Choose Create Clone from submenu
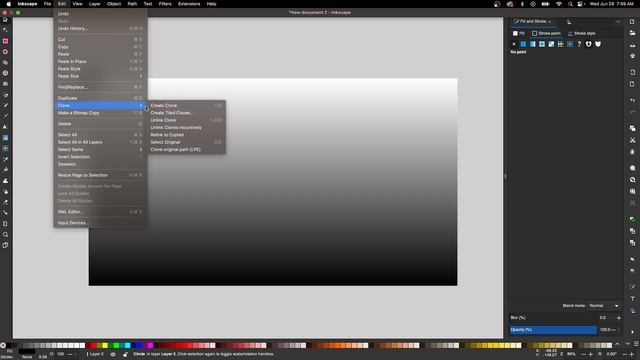The height and width of the screenshot is (360, 640). coord(187,105)
